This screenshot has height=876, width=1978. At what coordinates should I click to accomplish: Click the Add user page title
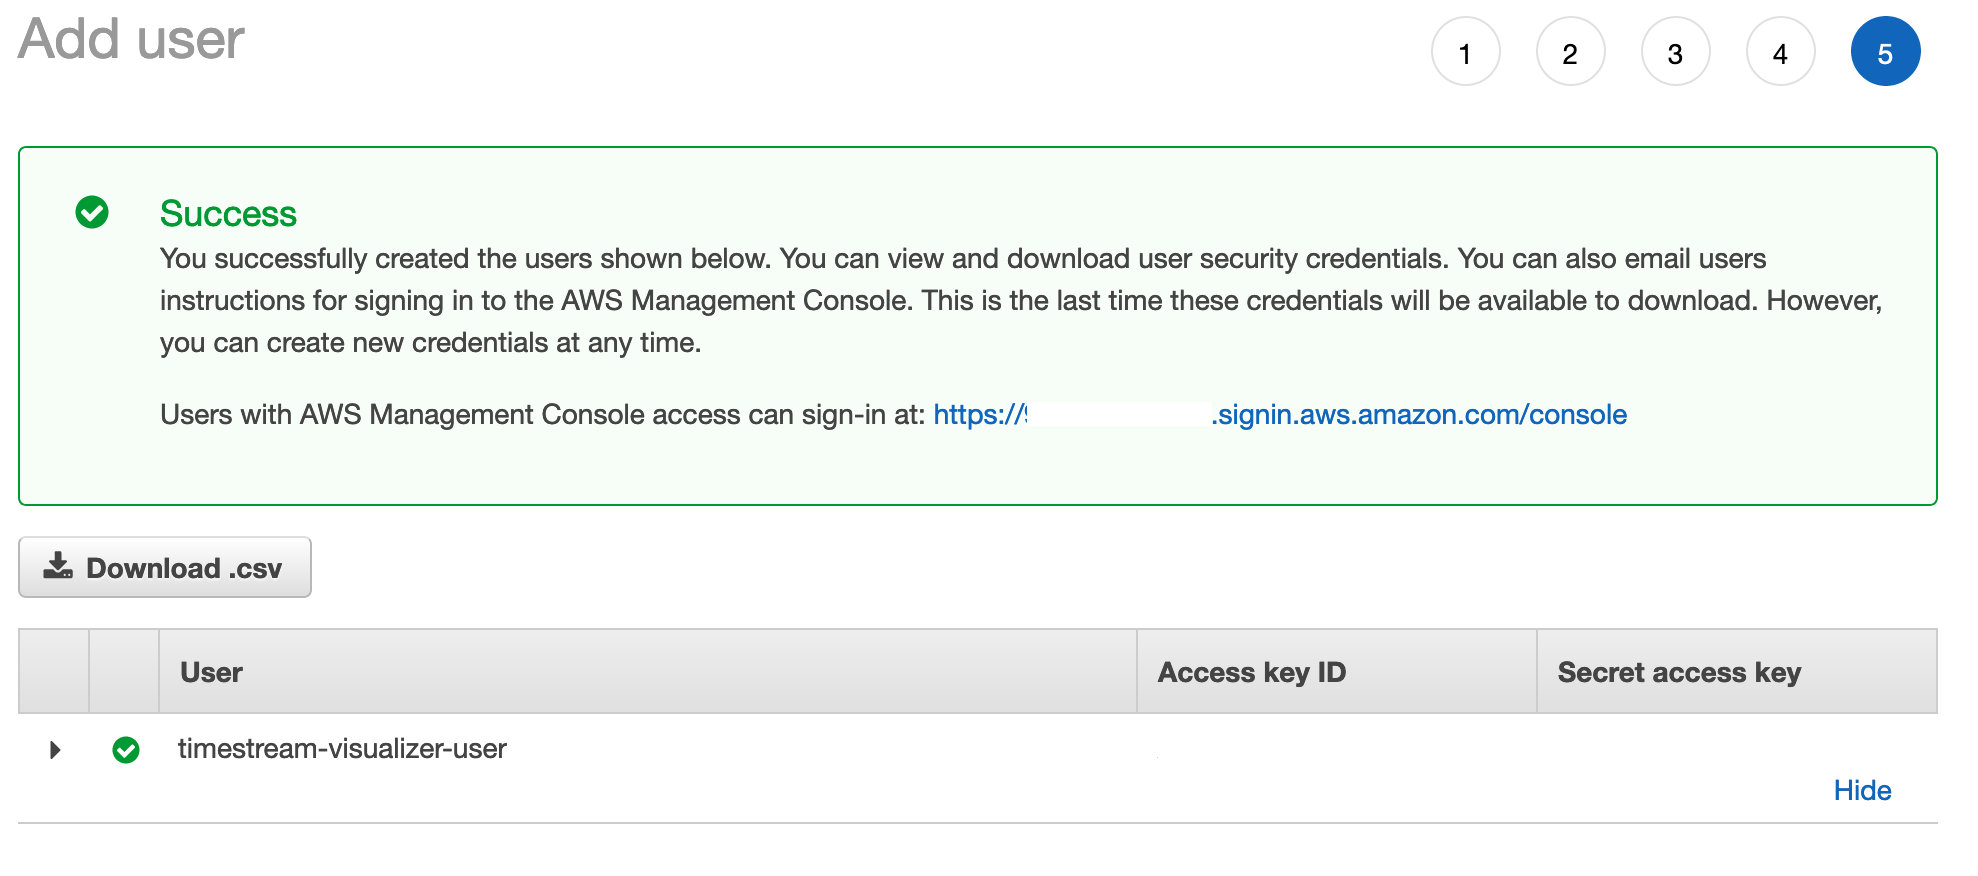click(x=131, y=40)
